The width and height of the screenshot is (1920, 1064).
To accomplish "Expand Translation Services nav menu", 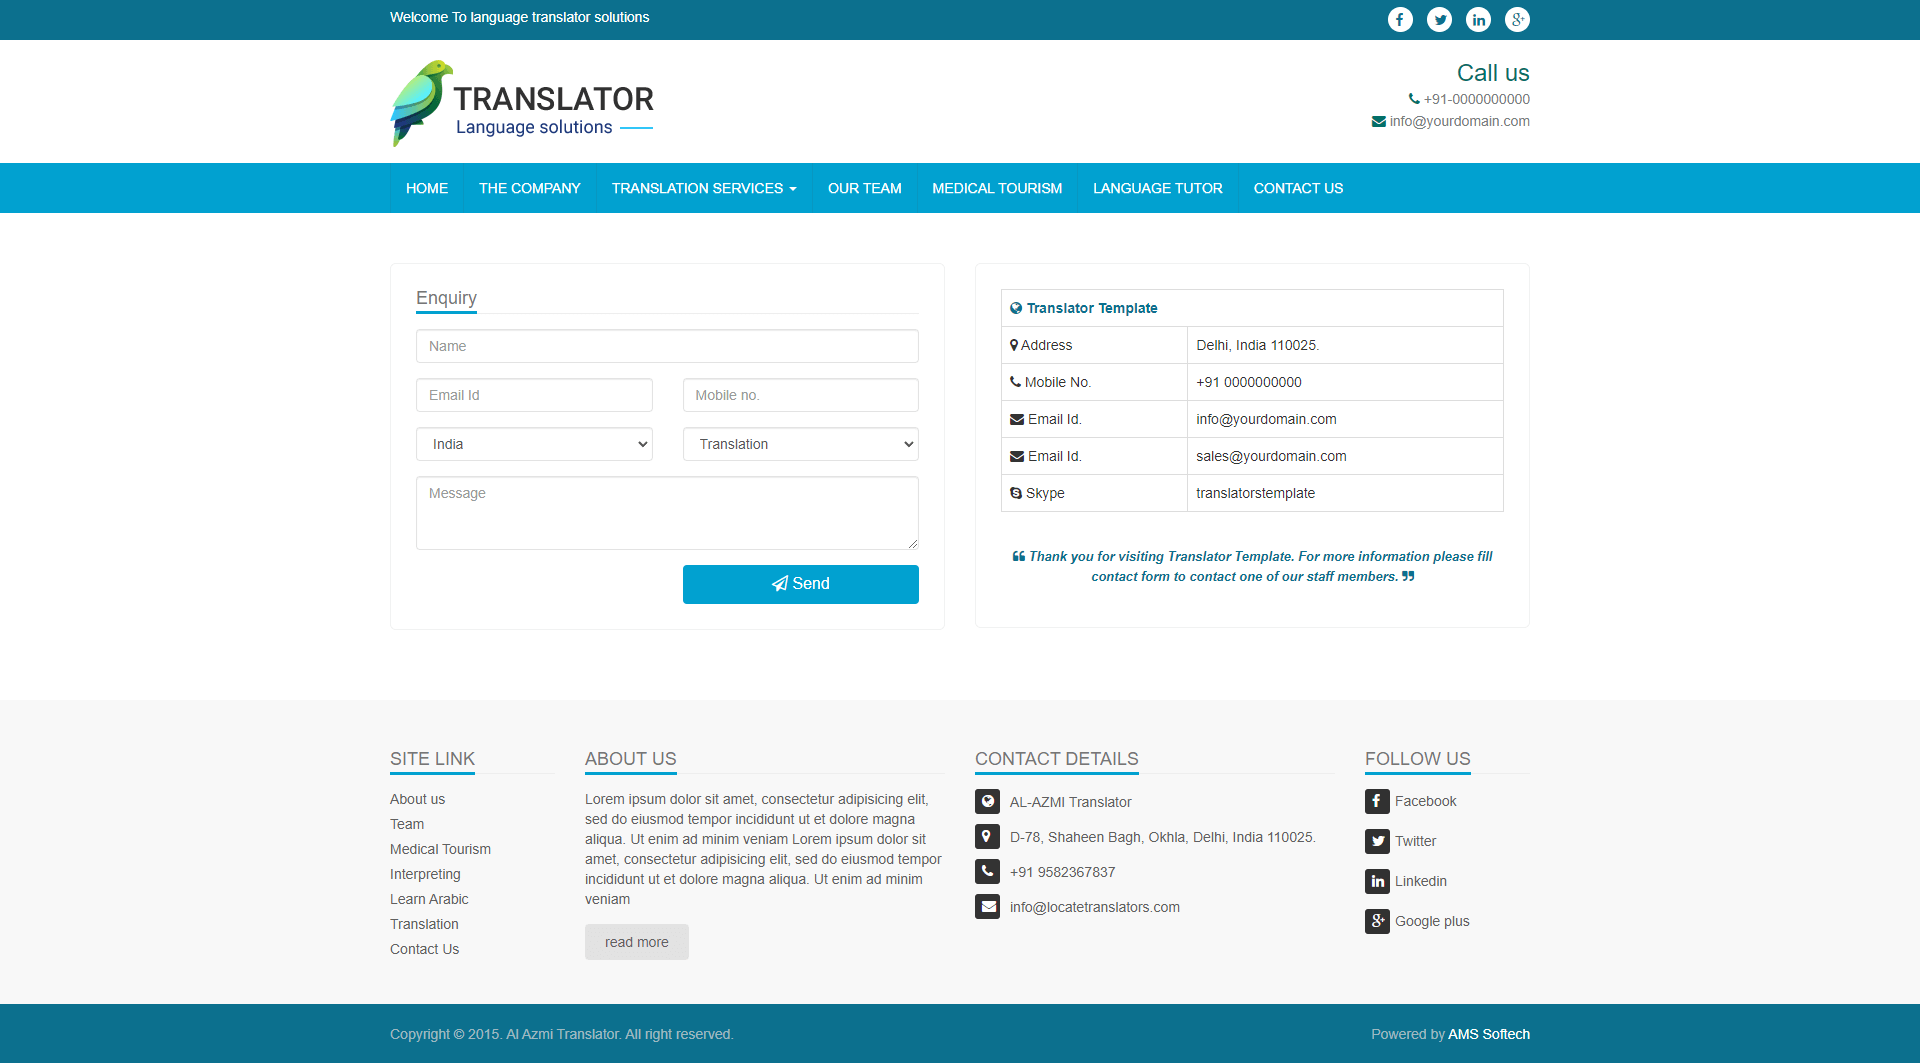I will tap(704, 188).
